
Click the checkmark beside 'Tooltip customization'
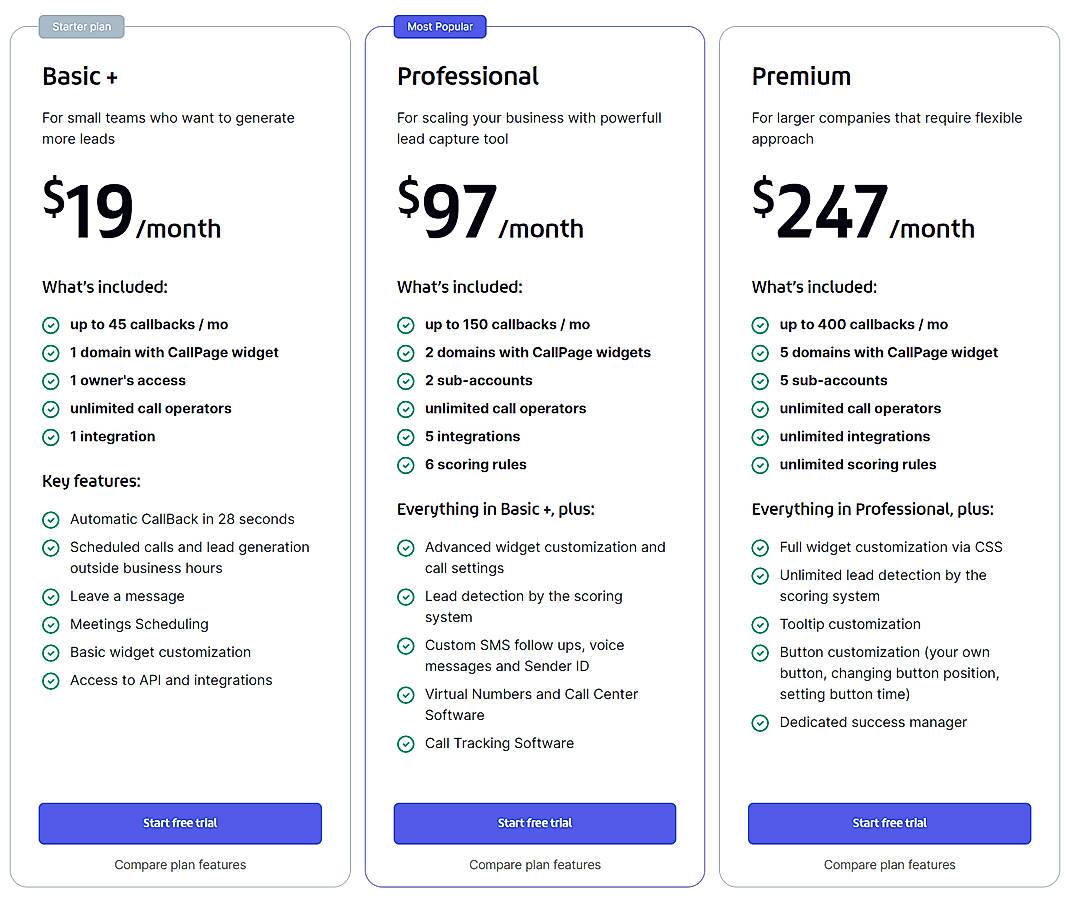[x=761, y=625]
